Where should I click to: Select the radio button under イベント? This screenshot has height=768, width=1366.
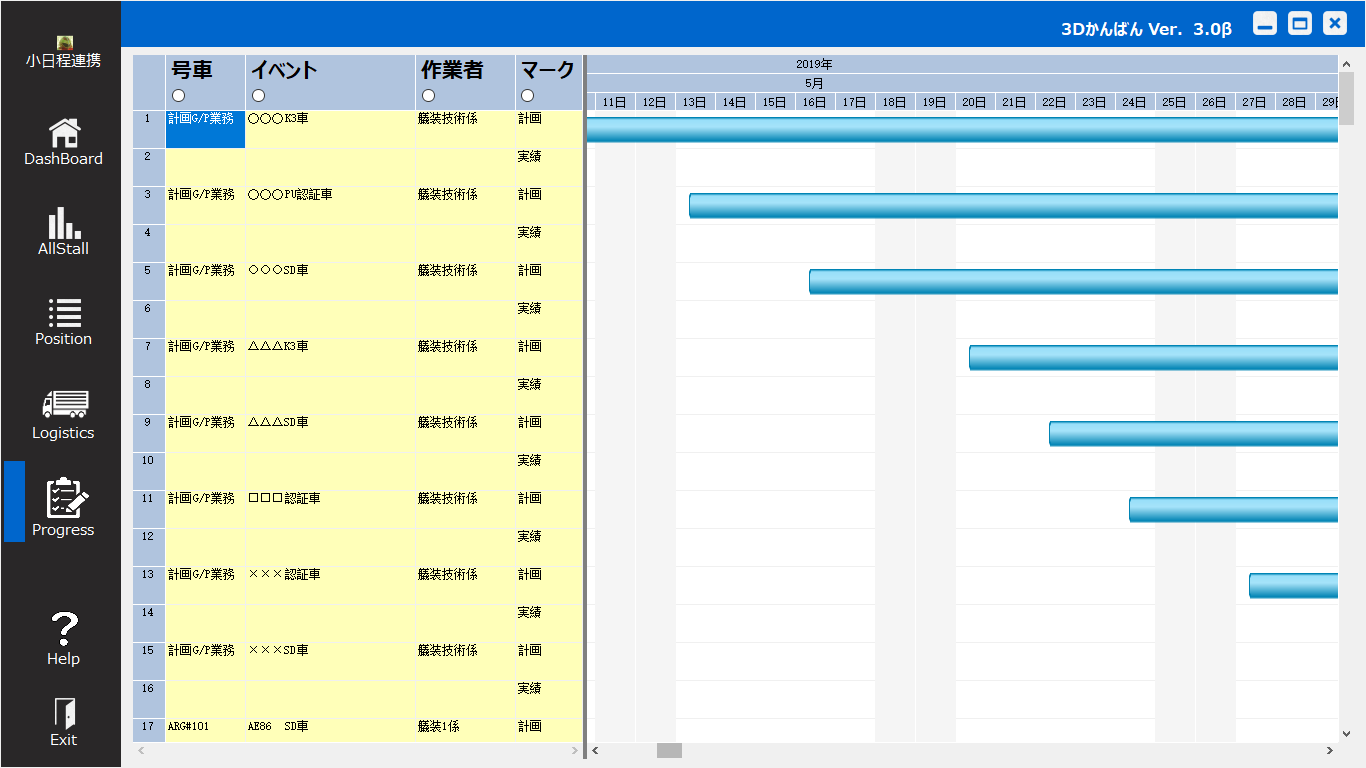258,96
